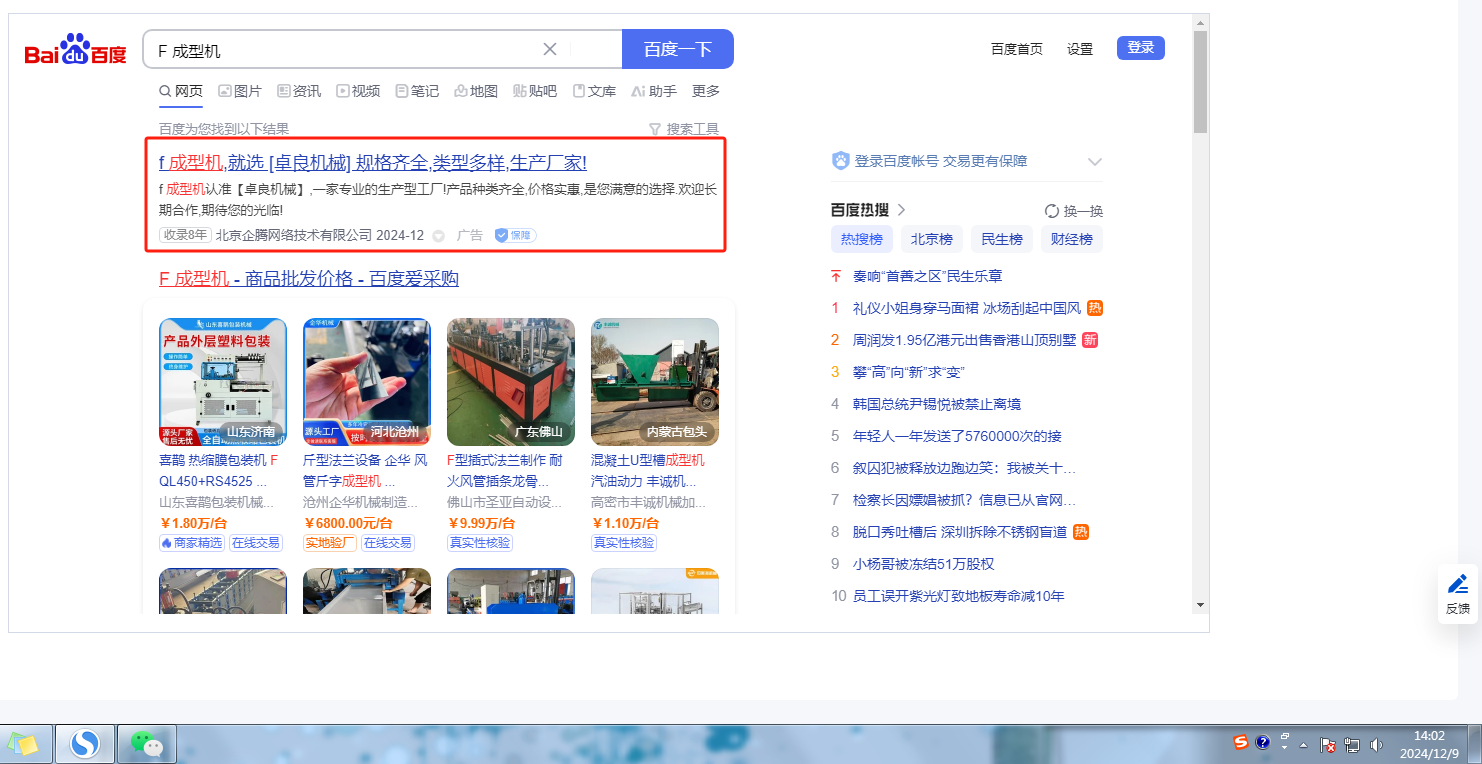The height and width of the screenshot is (764, 1482).
Task: Select the 财经榜 ranking tab
Action: (1072, 239)
